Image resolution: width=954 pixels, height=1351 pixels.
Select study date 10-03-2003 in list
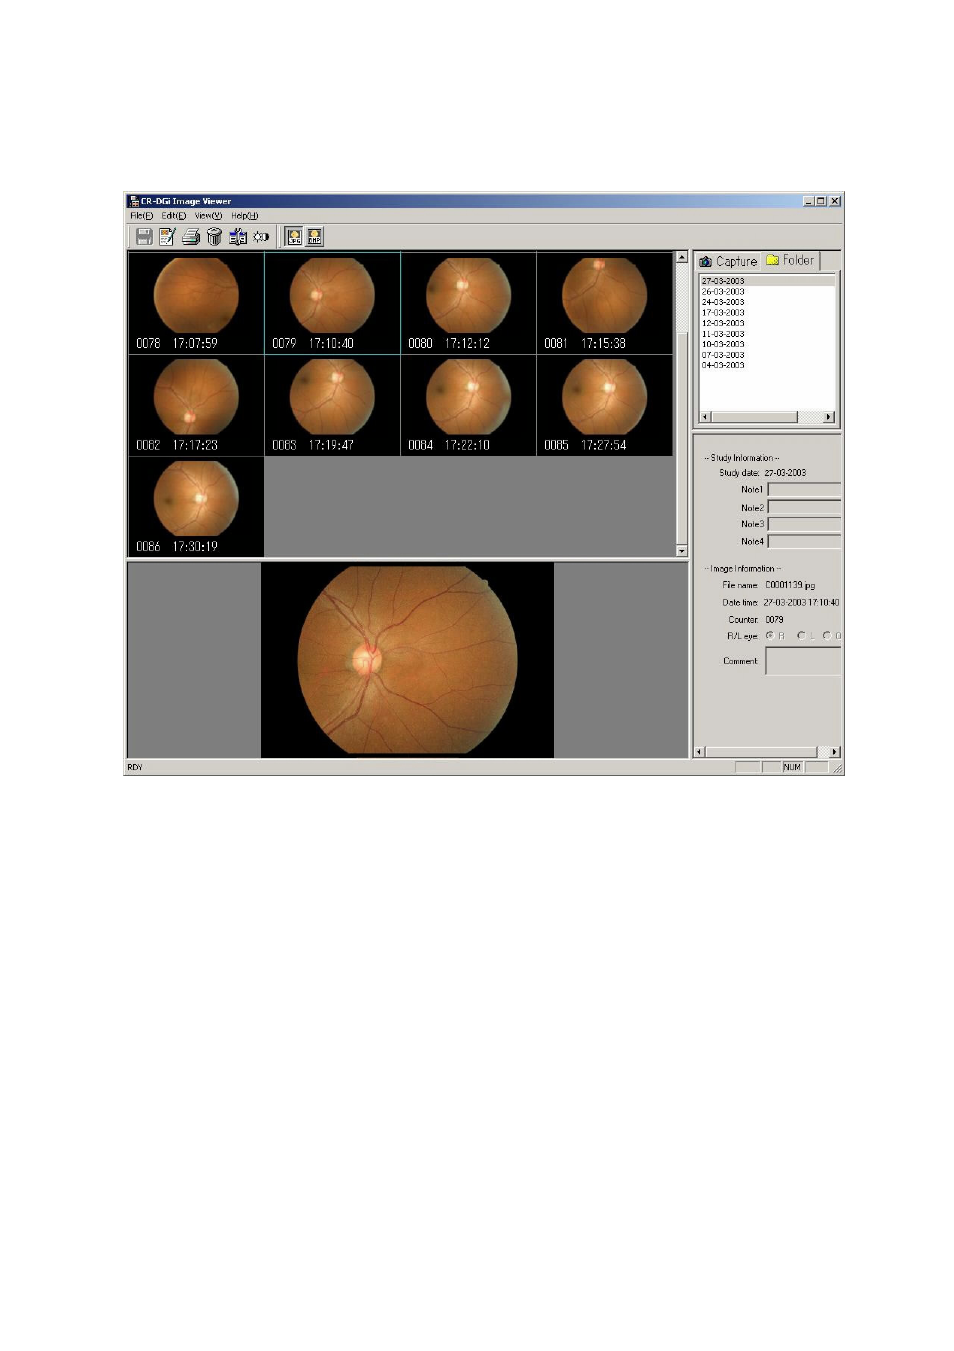point(723,344)
